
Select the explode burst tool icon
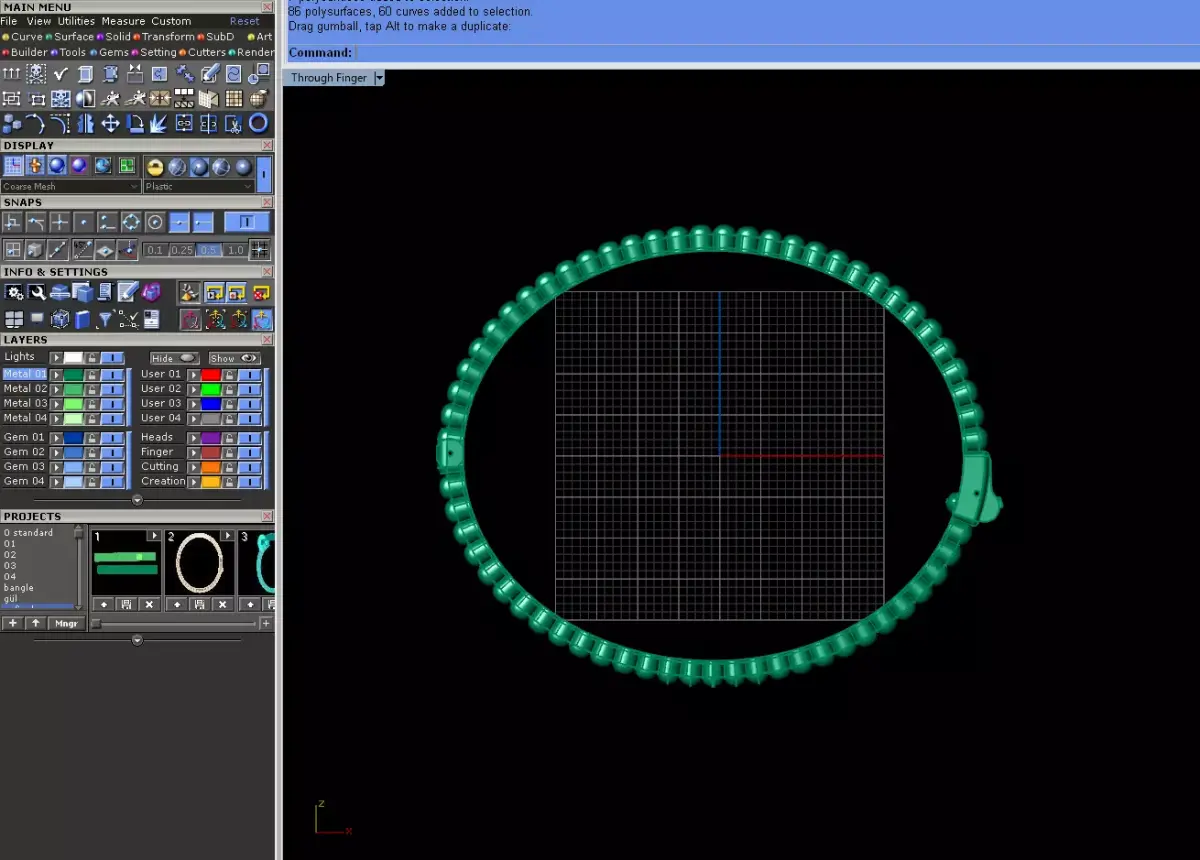pos(158,122)
